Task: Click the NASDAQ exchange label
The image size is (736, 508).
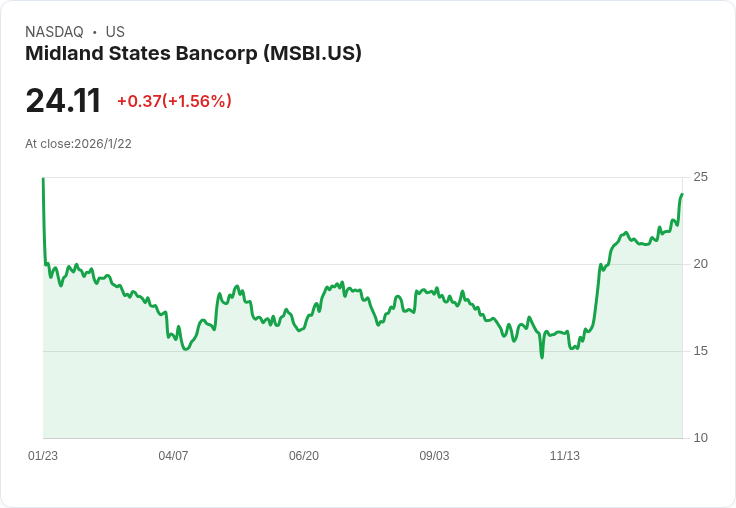Action: 54,32
